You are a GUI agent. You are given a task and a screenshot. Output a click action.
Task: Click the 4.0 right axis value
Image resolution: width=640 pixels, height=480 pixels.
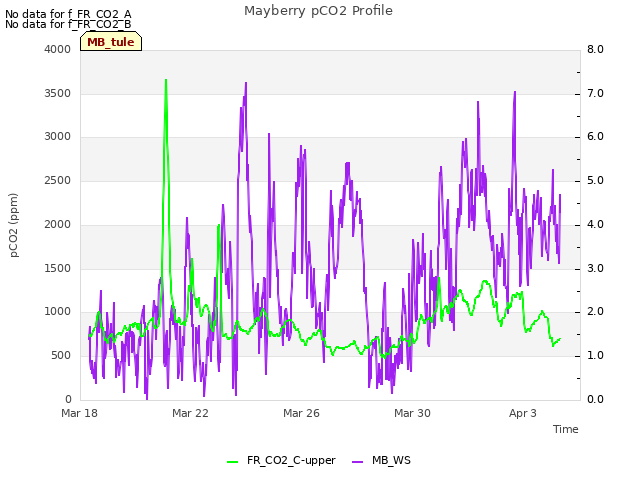pyautogui.click(x=595, y=224)
